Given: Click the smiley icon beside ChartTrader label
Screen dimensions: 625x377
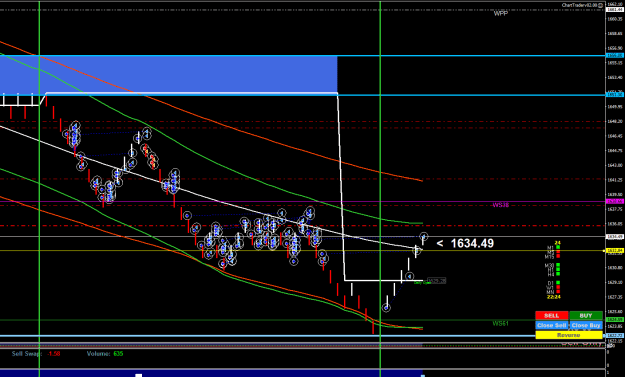Looking at the screenshot, I should point(601,5).
